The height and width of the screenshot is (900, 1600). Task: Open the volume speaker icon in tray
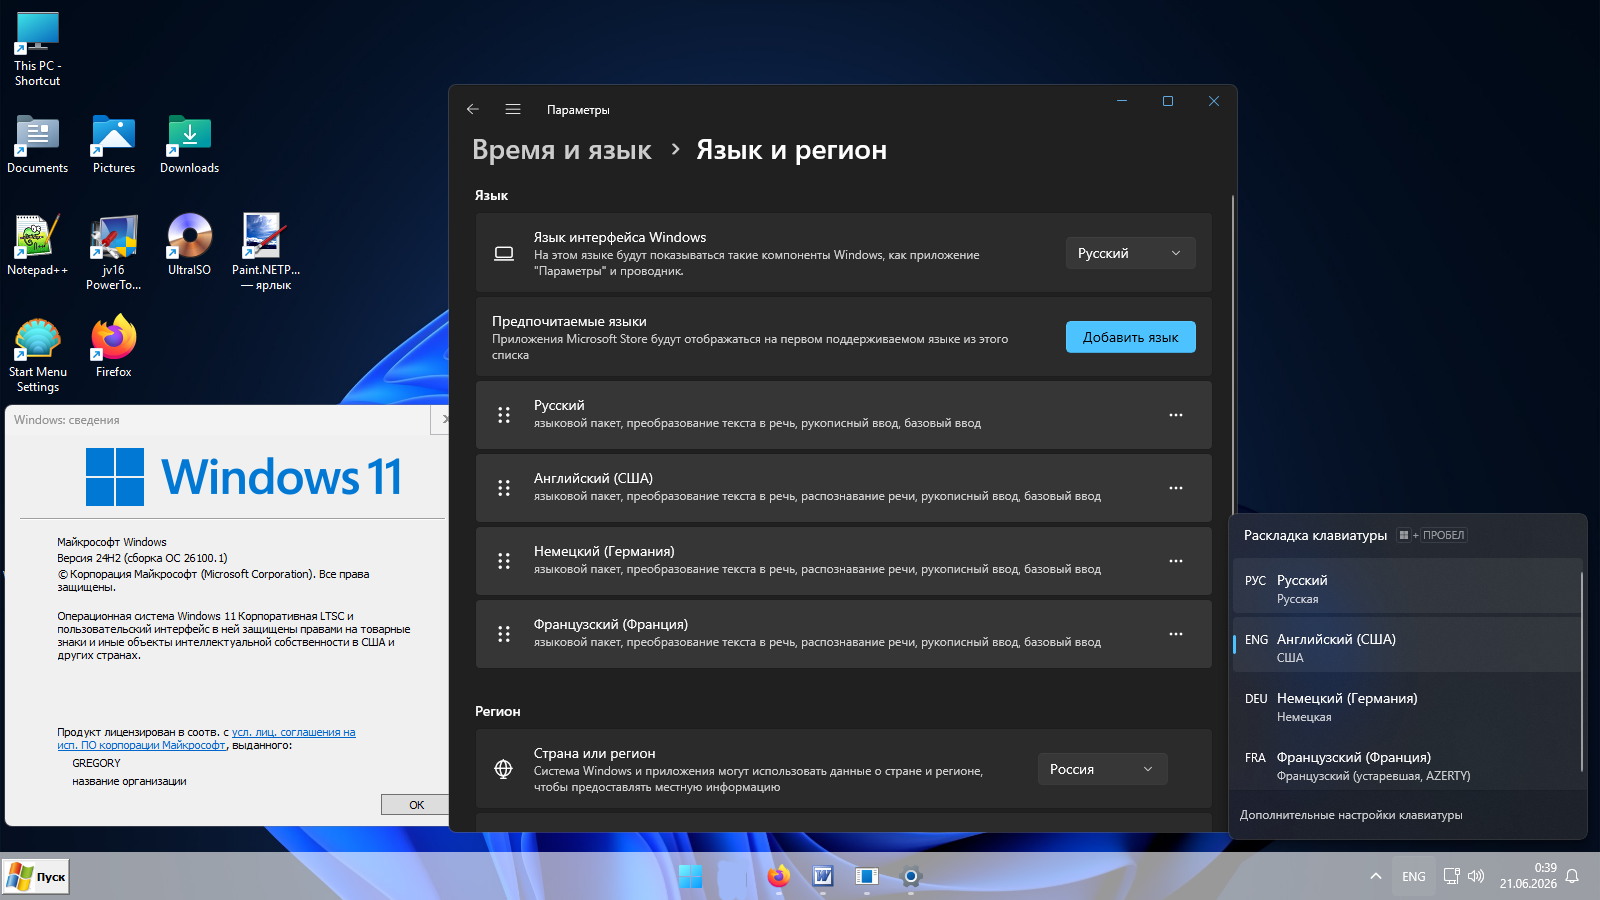[x=1476, y=876]
